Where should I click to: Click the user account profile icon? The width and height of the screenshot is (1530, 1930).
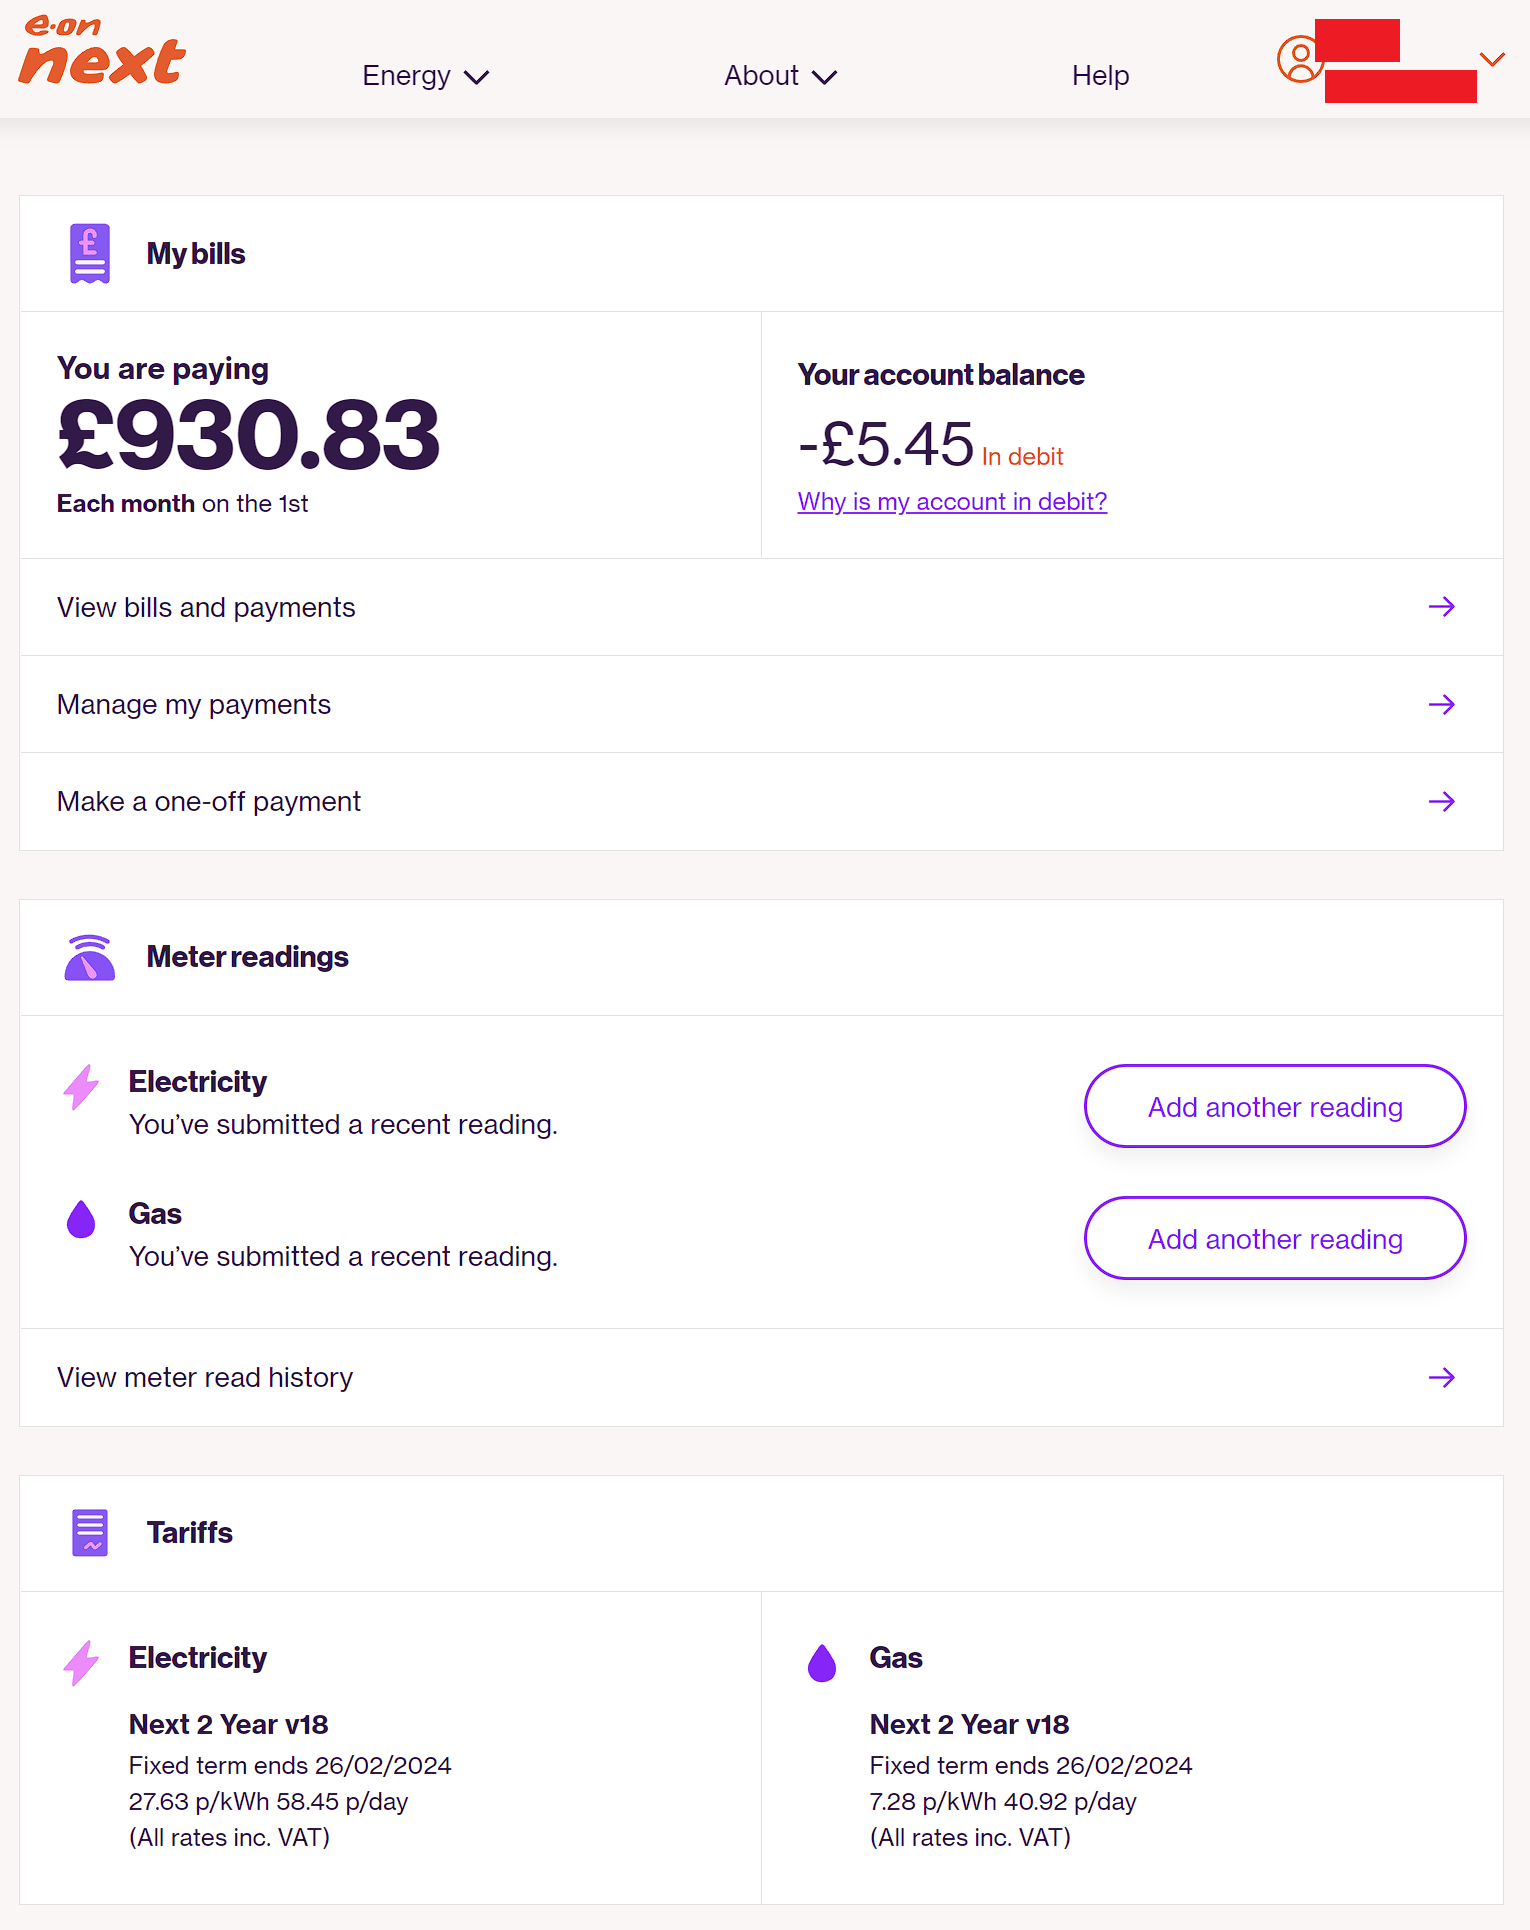point(1298,59)
